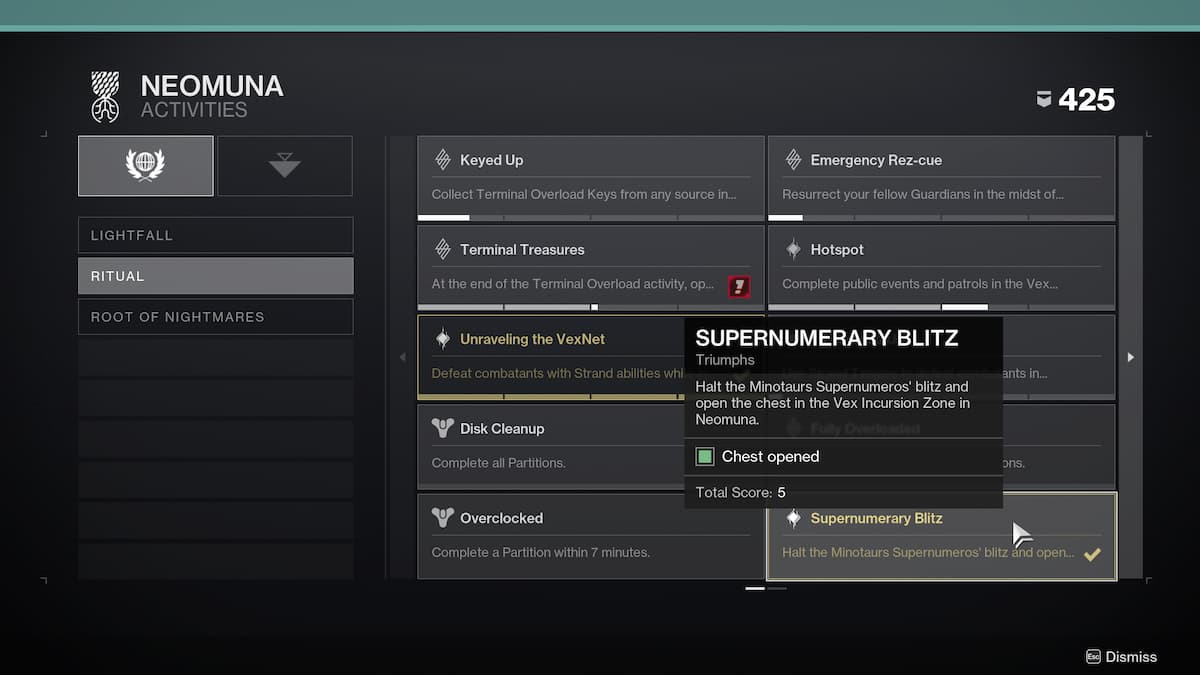The image size is (1200, 675).
Task: Click the red badge on Terminal Treasures
Action: tap(739, 287)
